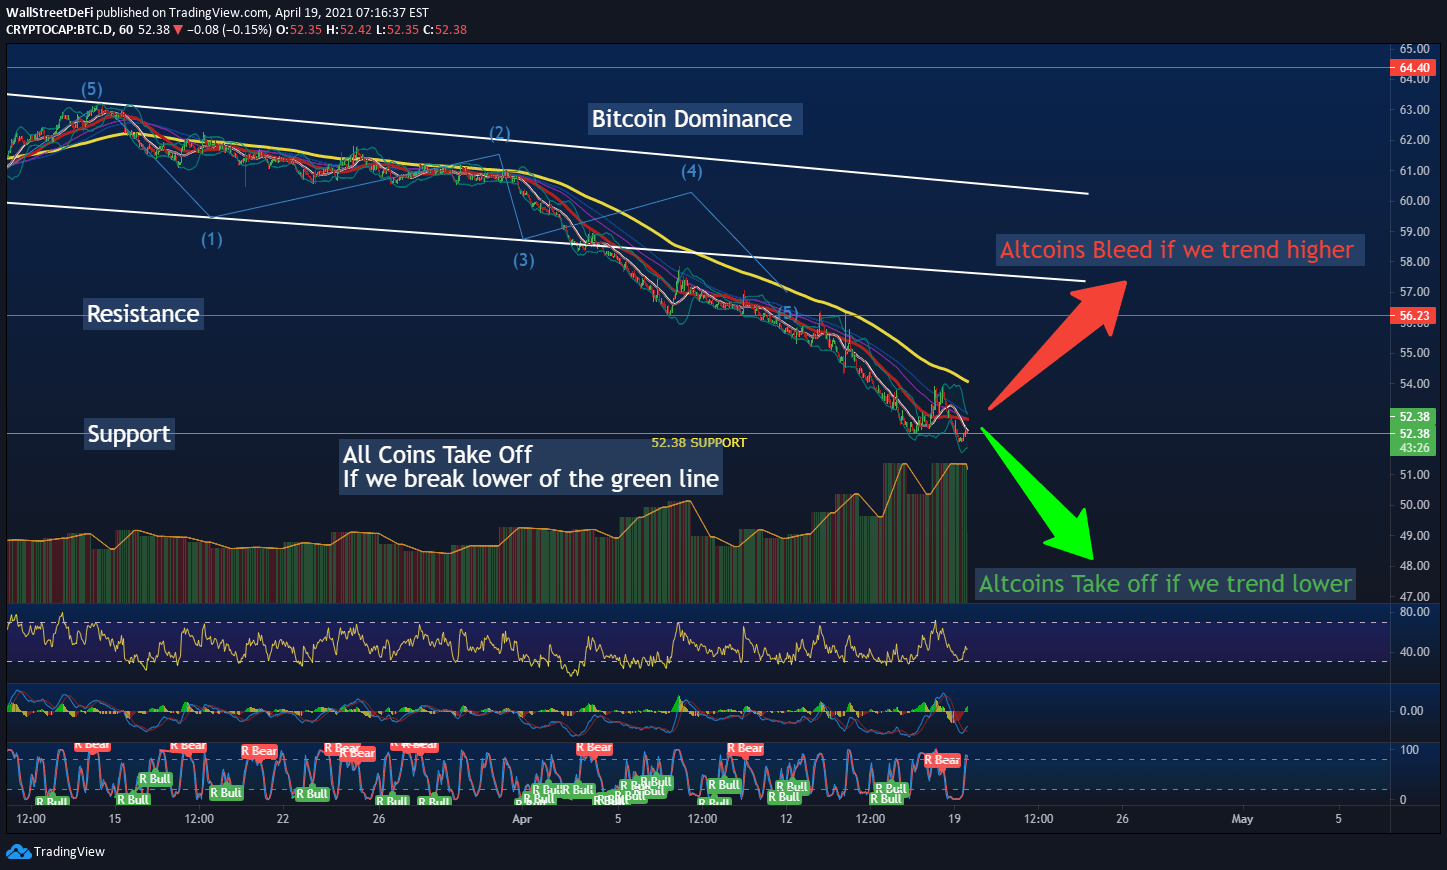Click the 47.00 price scale label

click(1414, 597)
